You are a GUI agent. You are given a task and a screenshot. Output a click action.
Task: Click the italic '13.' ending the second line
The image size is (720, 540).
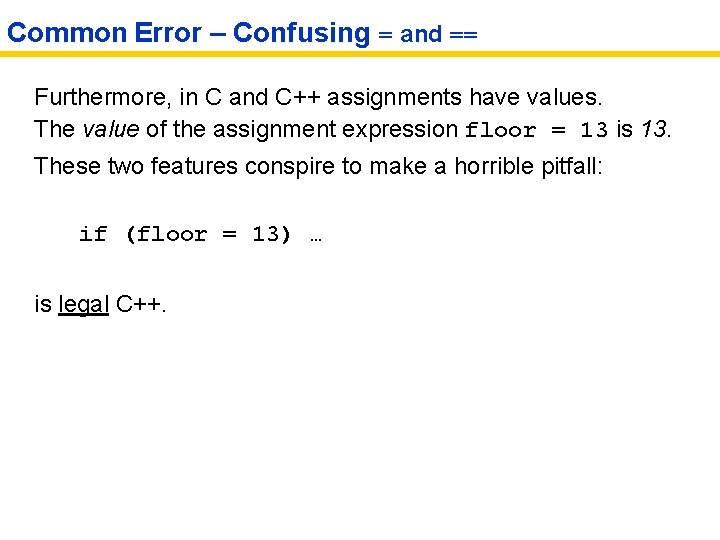(x=656, y=129)
